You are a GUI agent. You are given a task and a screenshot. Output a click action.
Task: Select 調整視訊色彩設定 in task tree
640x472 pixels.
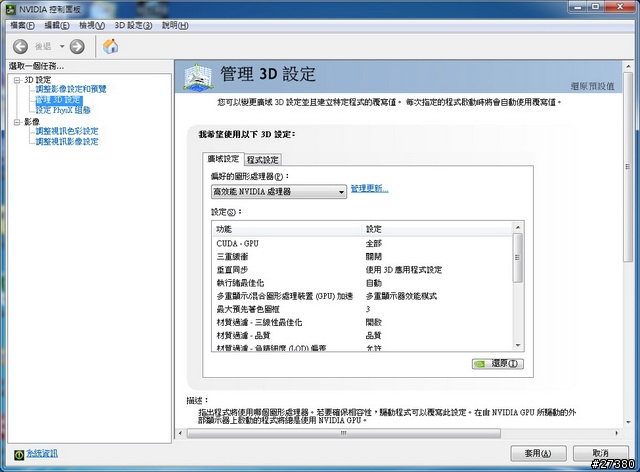[x=67, y=131]
